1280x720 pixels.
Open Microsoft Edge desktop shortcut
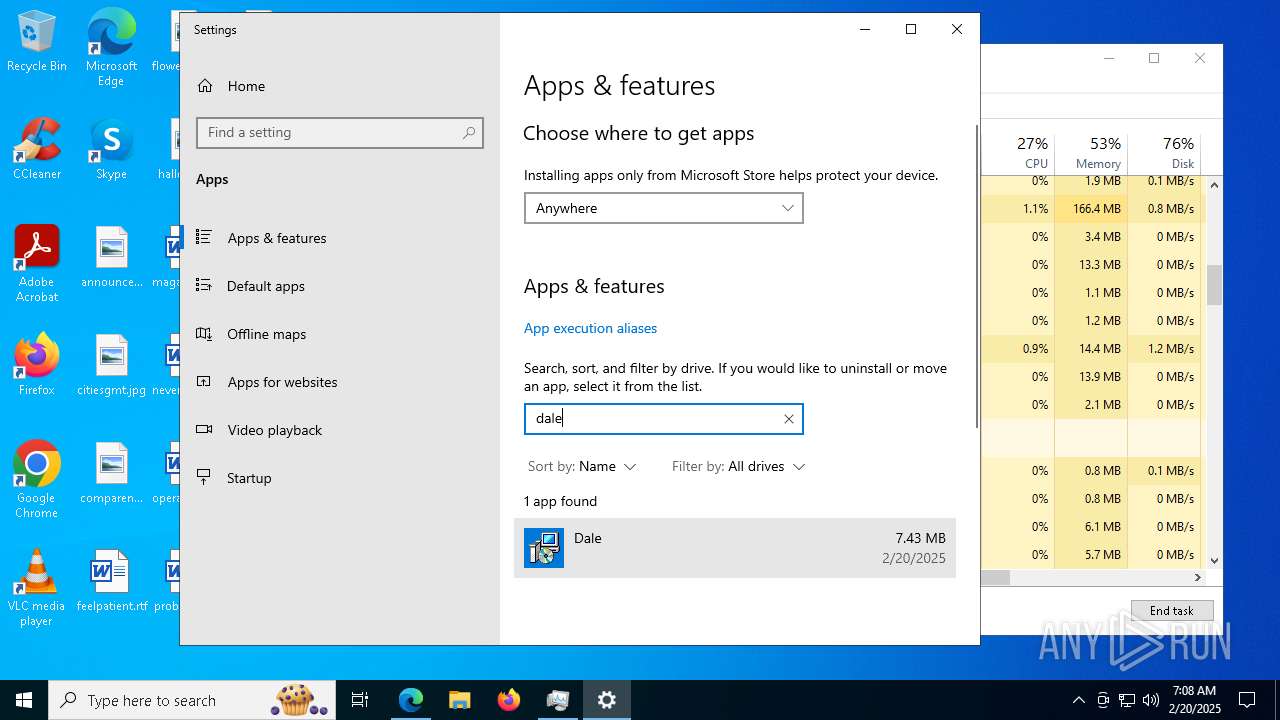(111, 48)
